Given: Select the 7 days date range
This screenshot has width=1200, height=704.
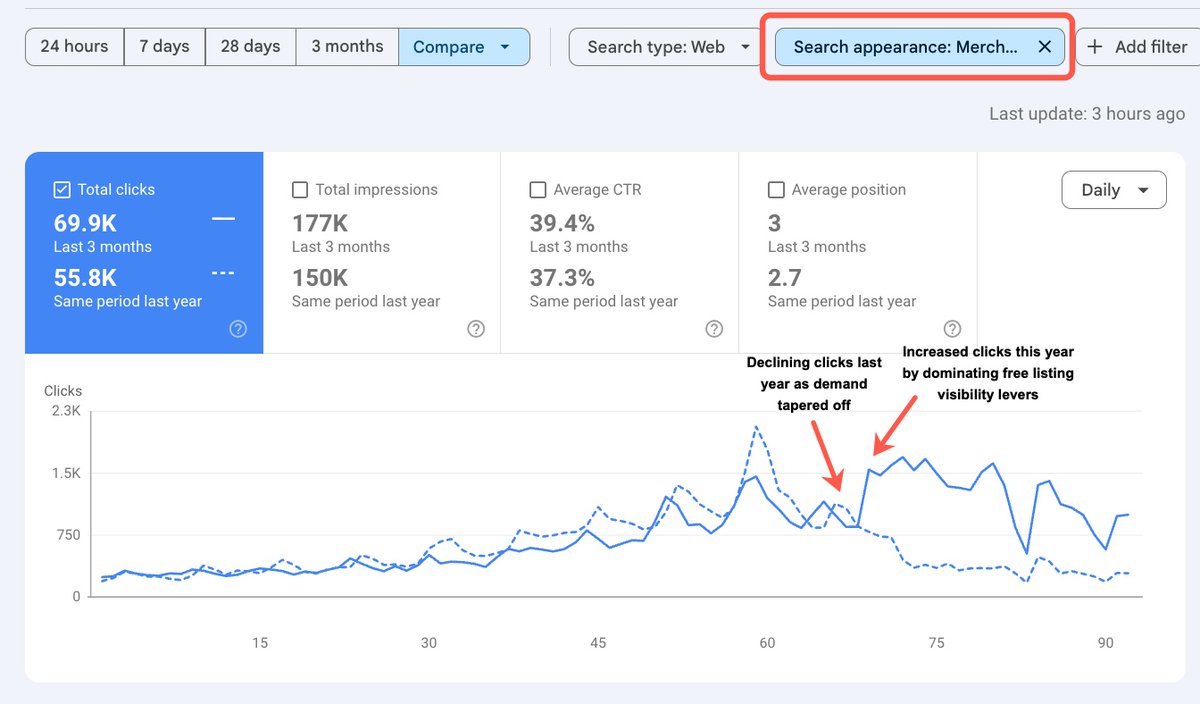Looking at the screenshot, I should (x=164, y=46).
